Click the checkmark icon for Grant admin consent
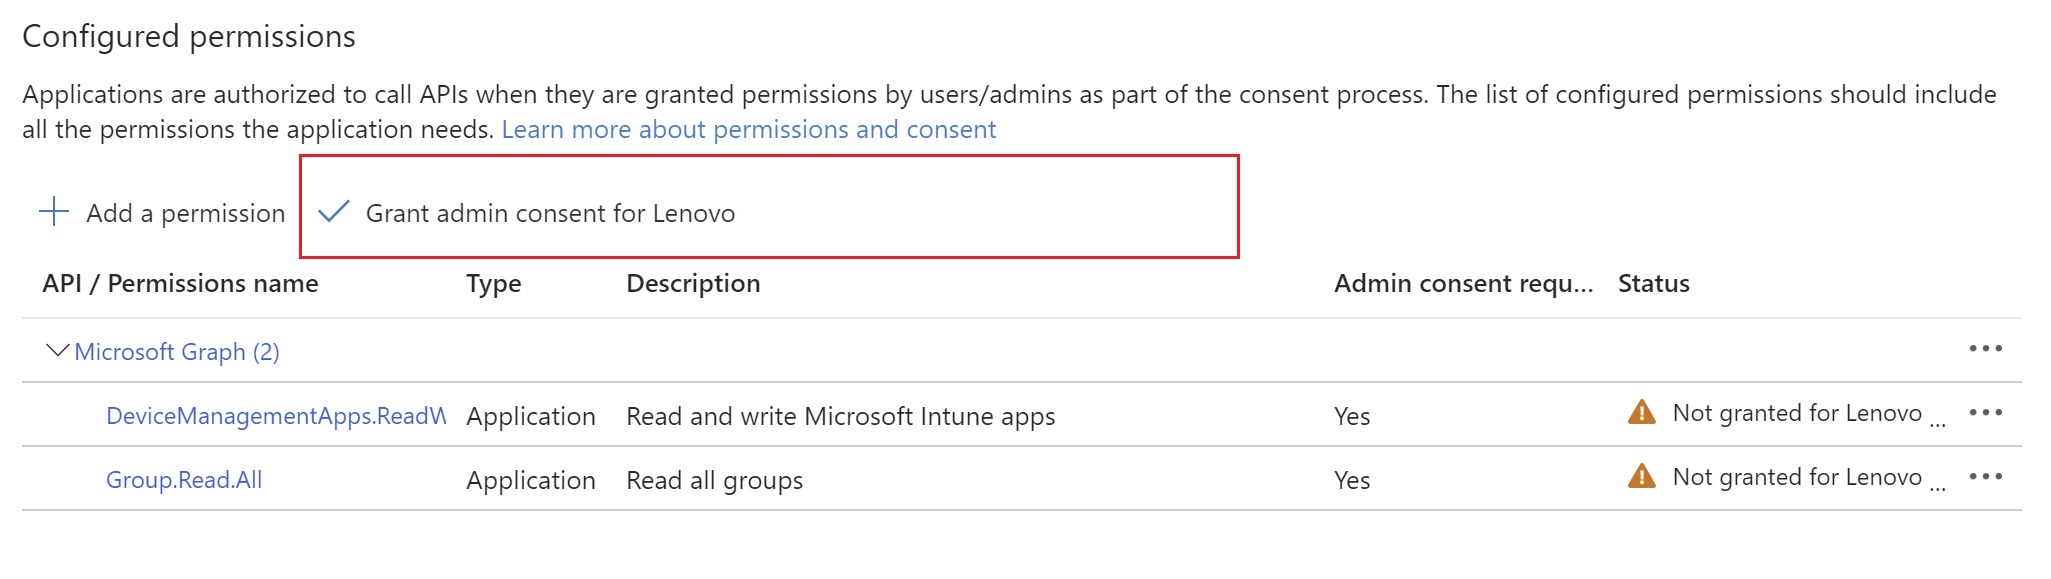 pyautogui.click(x=333, y=212)
